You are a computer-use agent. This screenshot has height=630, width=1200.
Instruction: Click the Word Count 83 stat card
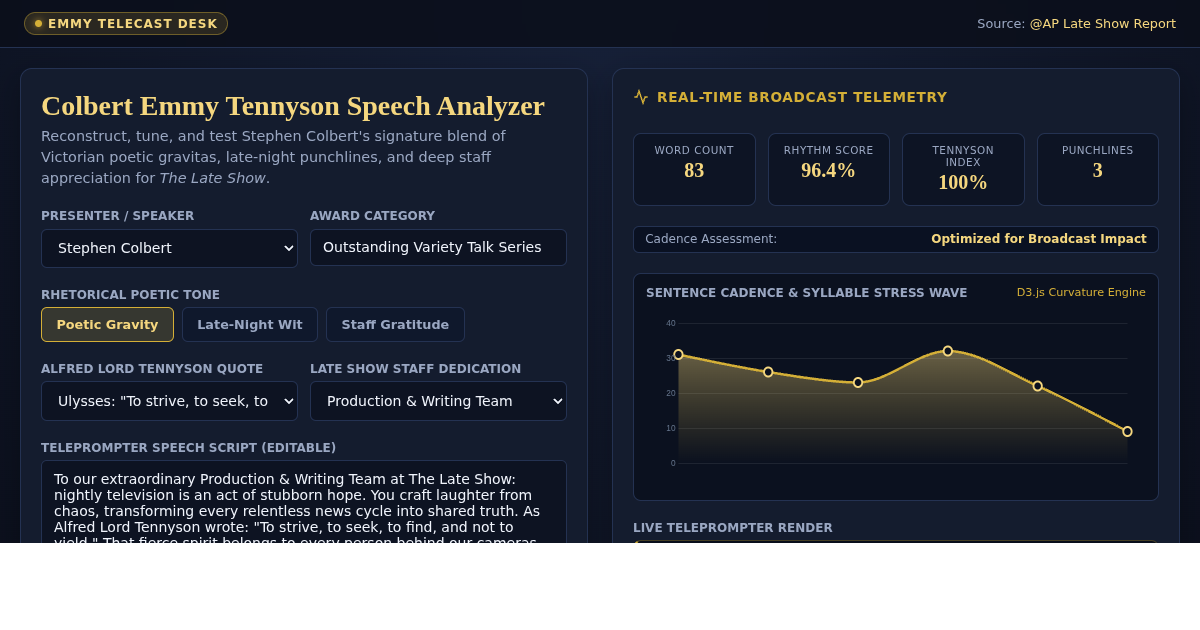694,169
